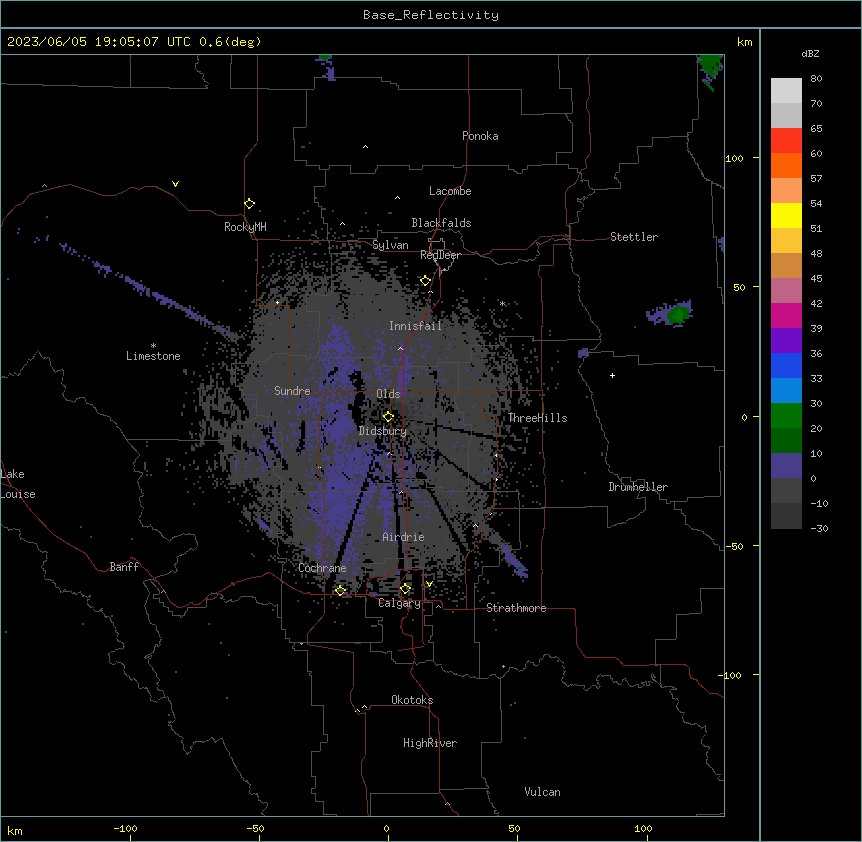Select the bright green 20-30 dBZ swatch

786,416
